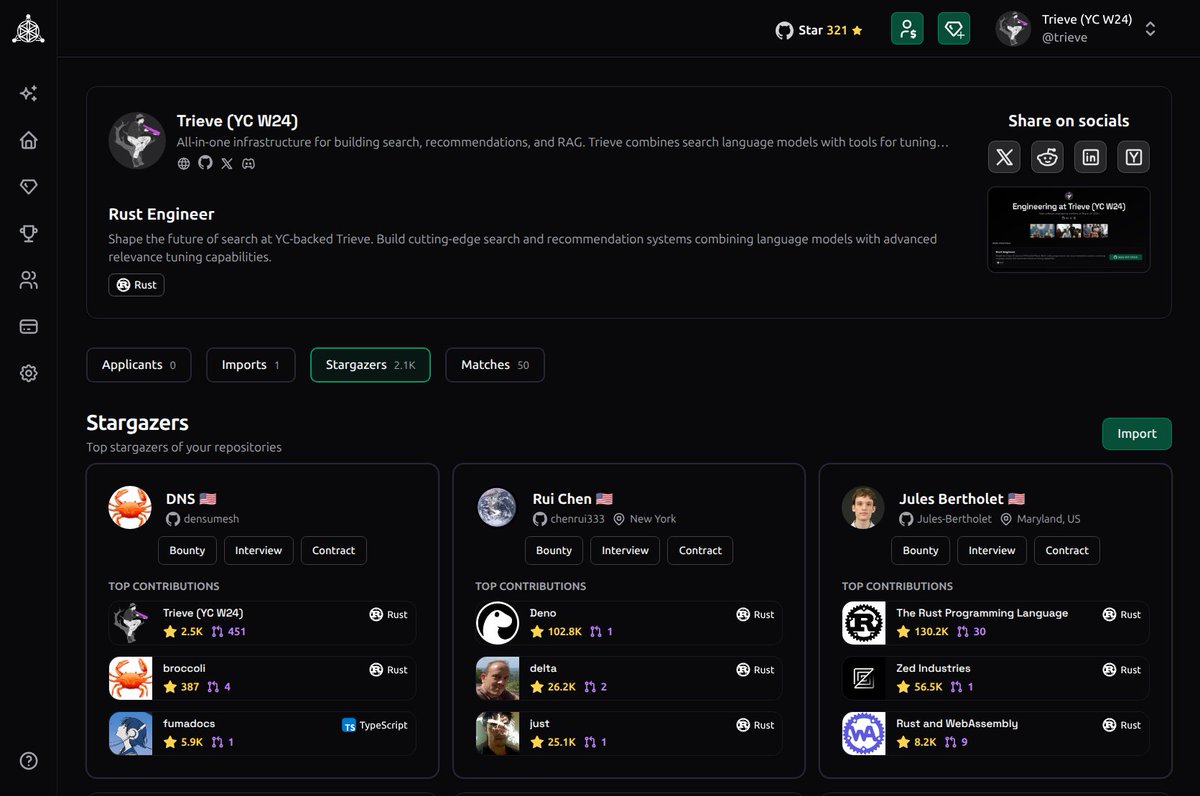Viewport: 1200px width, 796px height.
Task: Share on X social button
Action: pos(1005,157)
